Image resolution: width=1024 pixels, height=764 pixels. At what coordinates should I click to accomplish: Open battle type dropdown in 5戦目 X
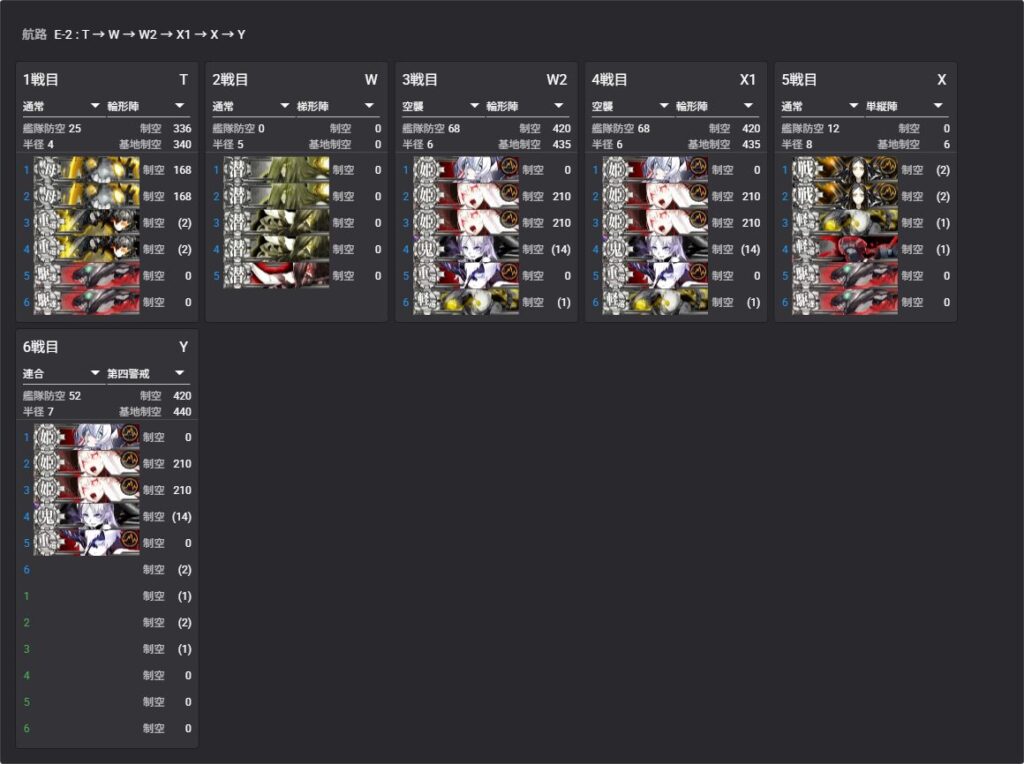[x=820, y=106]
